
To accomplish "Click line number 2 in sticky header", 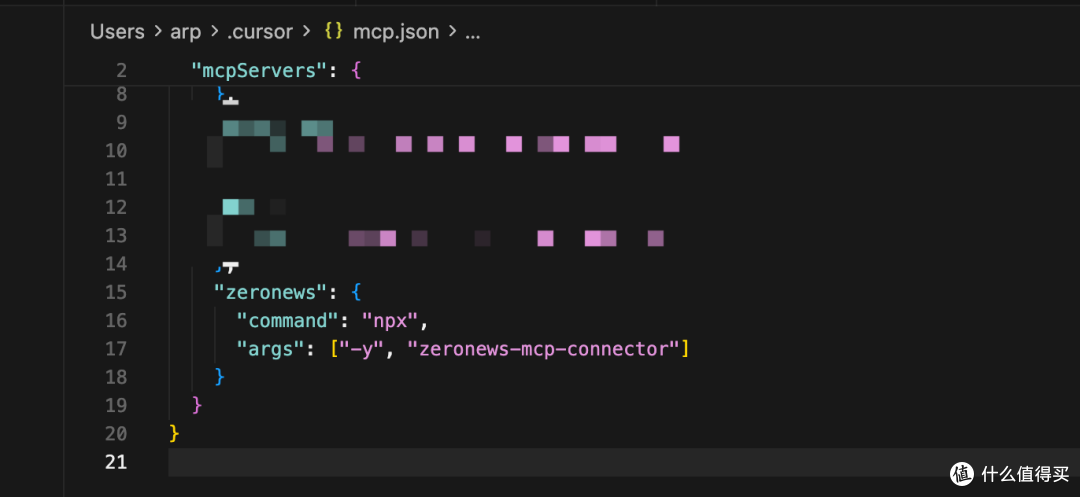I will click(122, 71).
